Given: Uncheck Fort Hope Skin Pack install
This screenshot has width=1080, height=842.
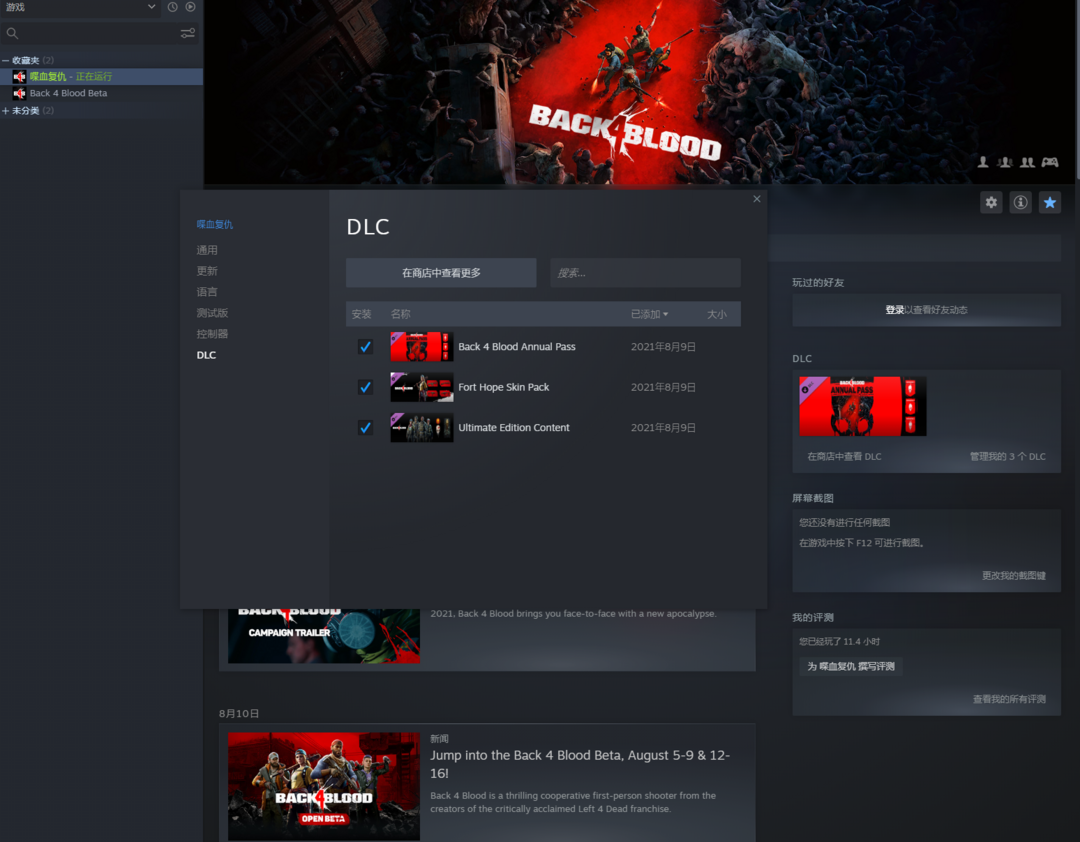Looking at the screenshot, I should (365, 387).
